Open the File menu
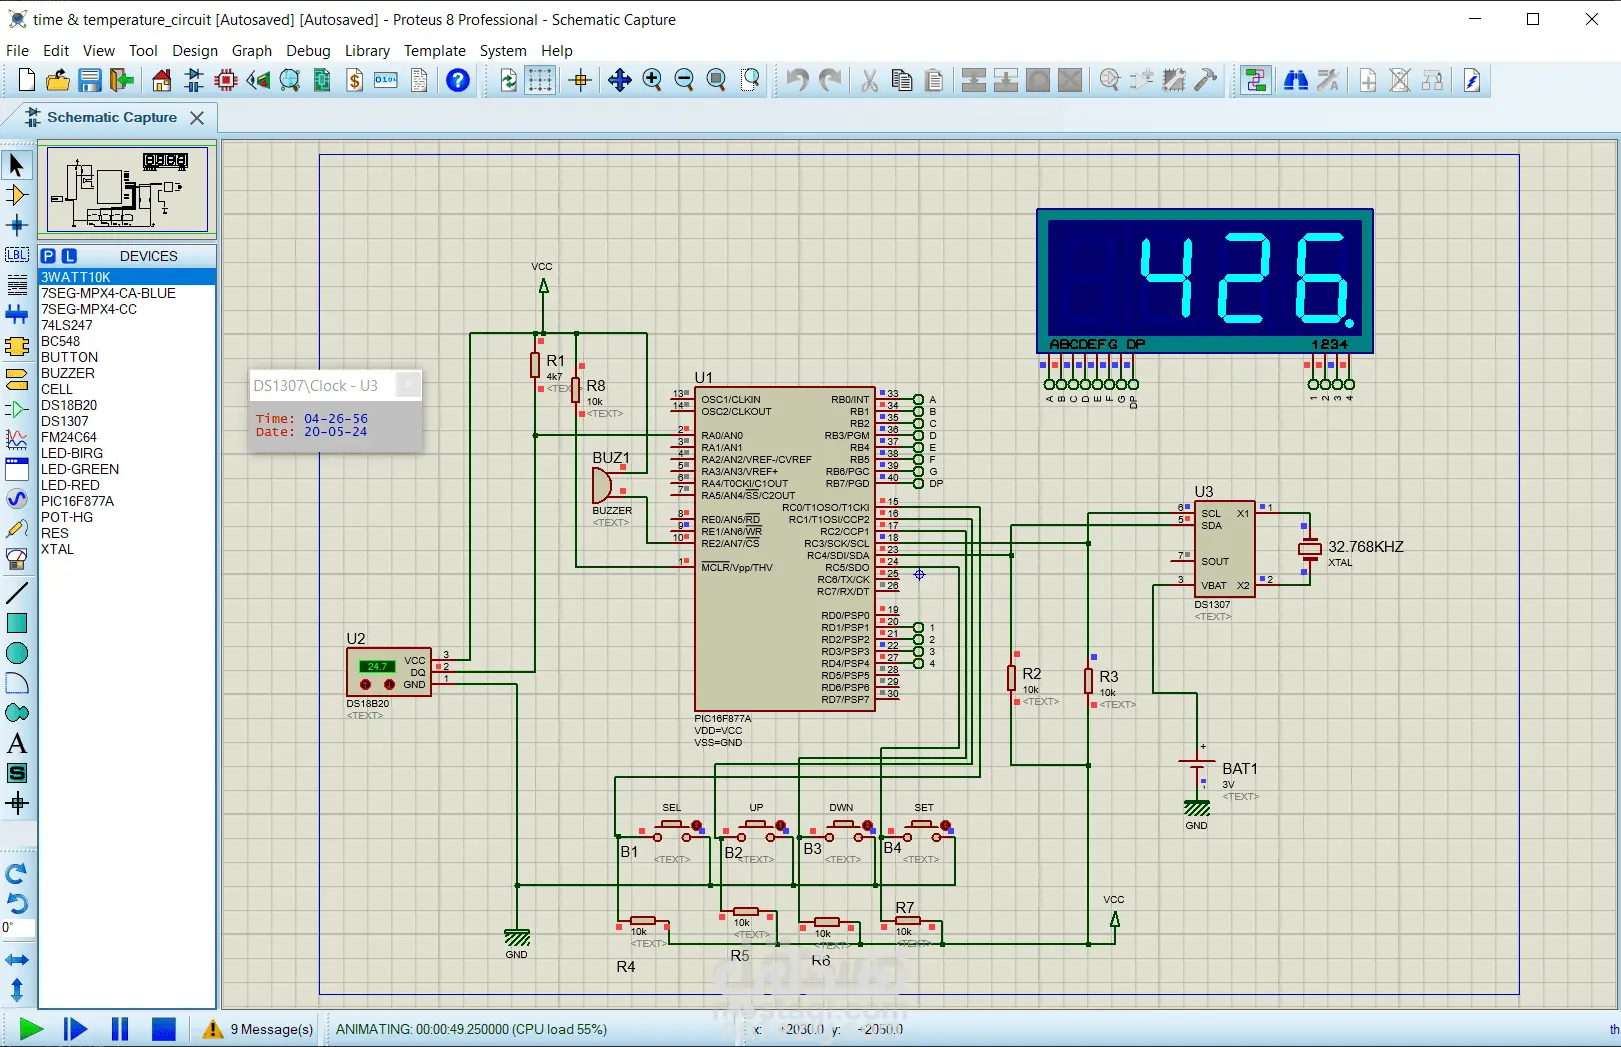This screenshot has height=1047, width=1621. 18,51
